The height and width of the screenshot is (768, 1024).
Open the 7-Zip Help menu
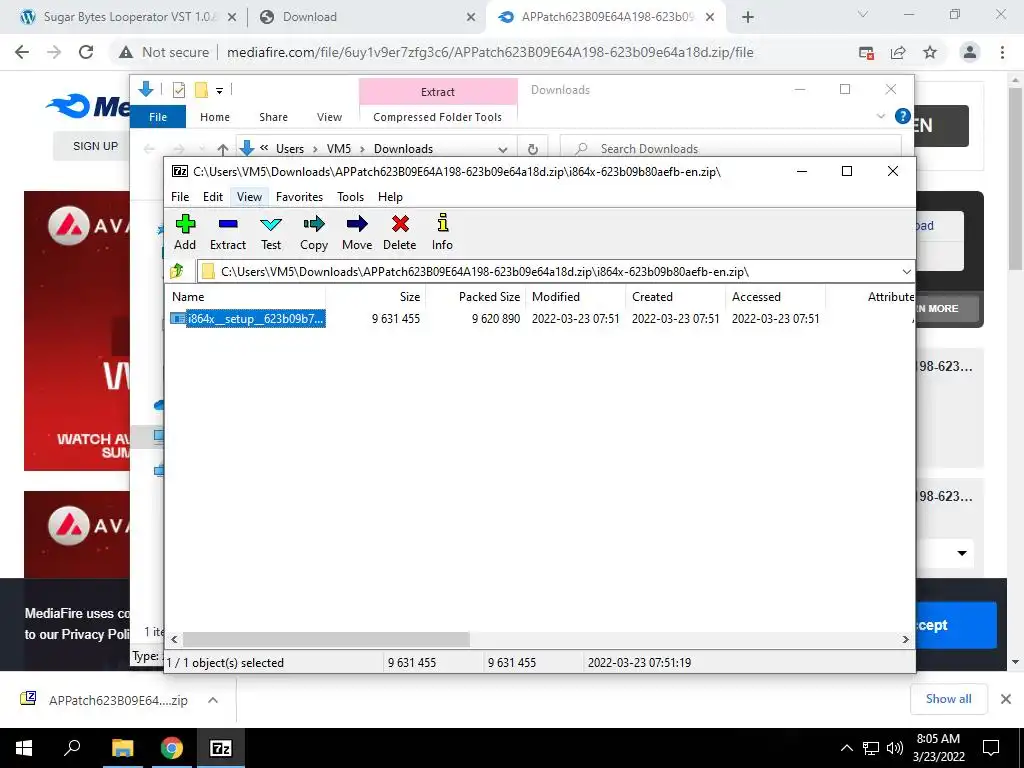tap(390, 197)
